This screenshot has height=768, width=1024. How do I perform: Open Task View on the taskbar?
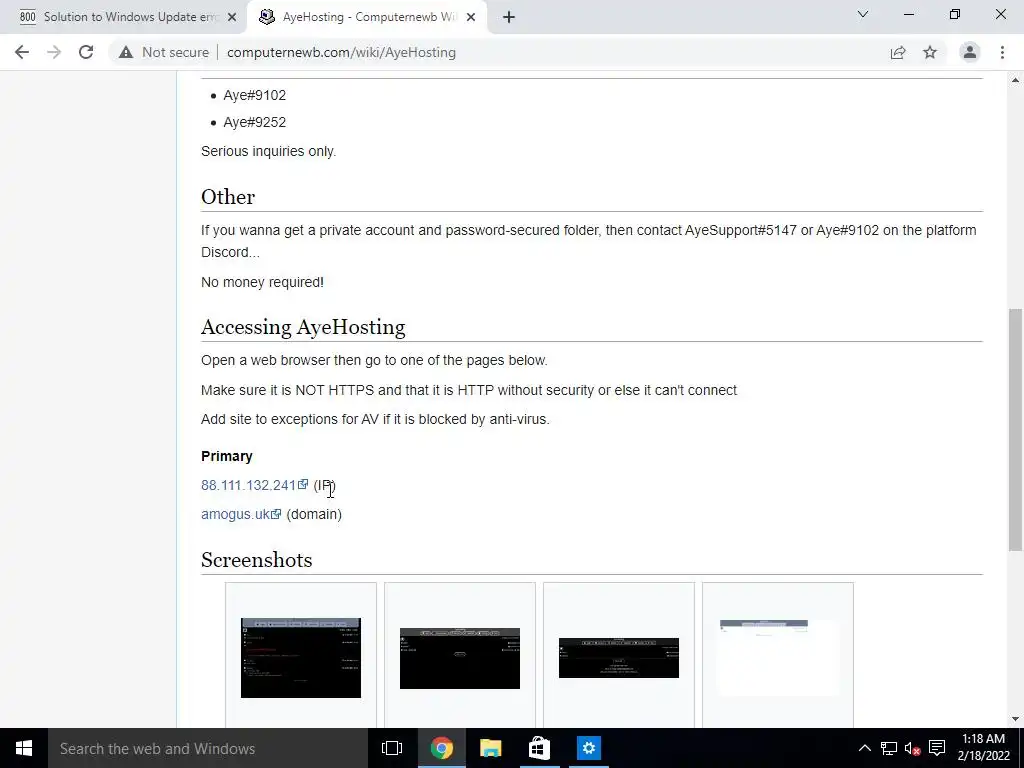pyautogui.click(x=392, y=748)
